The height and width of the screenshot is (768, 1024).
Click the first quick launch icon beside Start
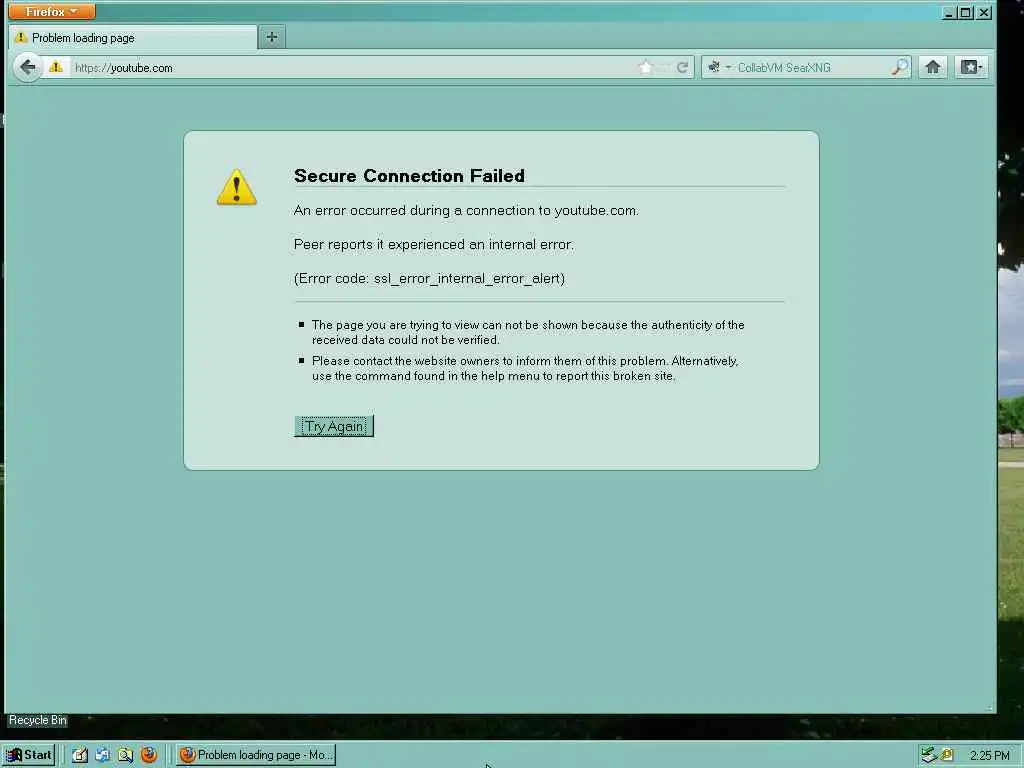[80, 755]
